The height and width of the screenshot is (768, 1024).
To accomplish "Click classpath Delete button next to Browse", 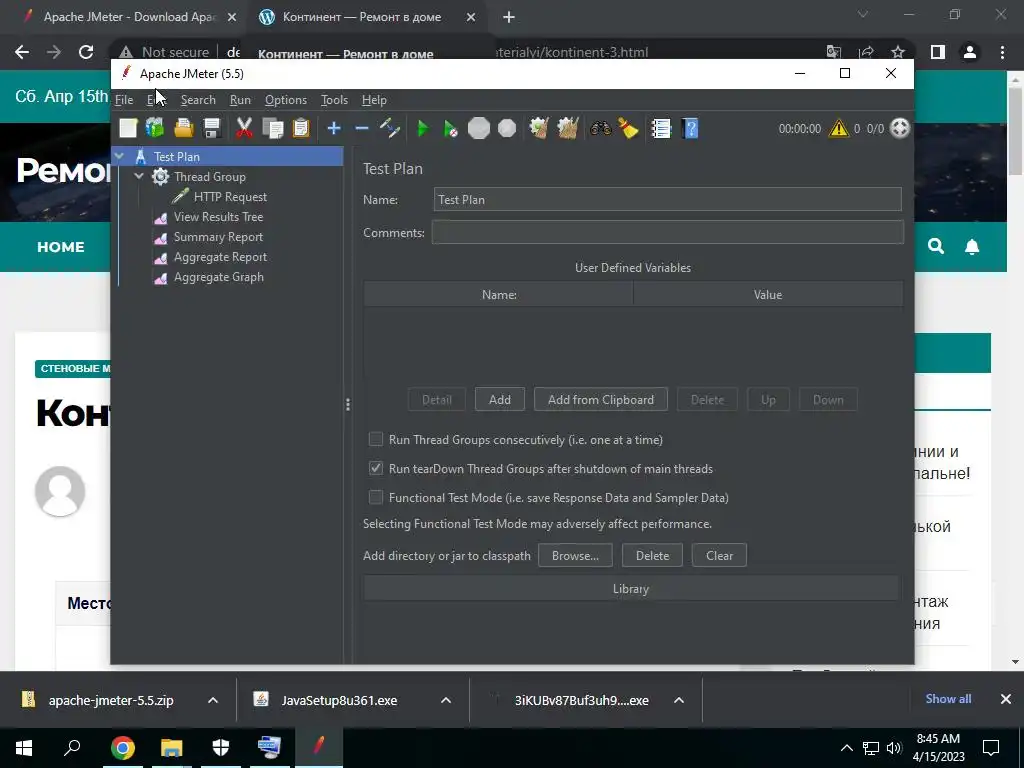I will point(652,556).
